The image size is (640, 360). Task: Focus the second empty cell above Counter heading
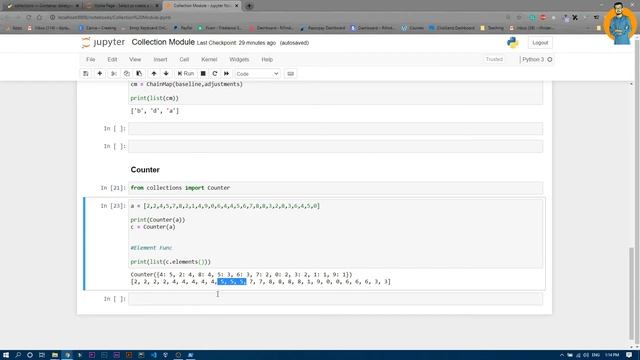(336, 146)
